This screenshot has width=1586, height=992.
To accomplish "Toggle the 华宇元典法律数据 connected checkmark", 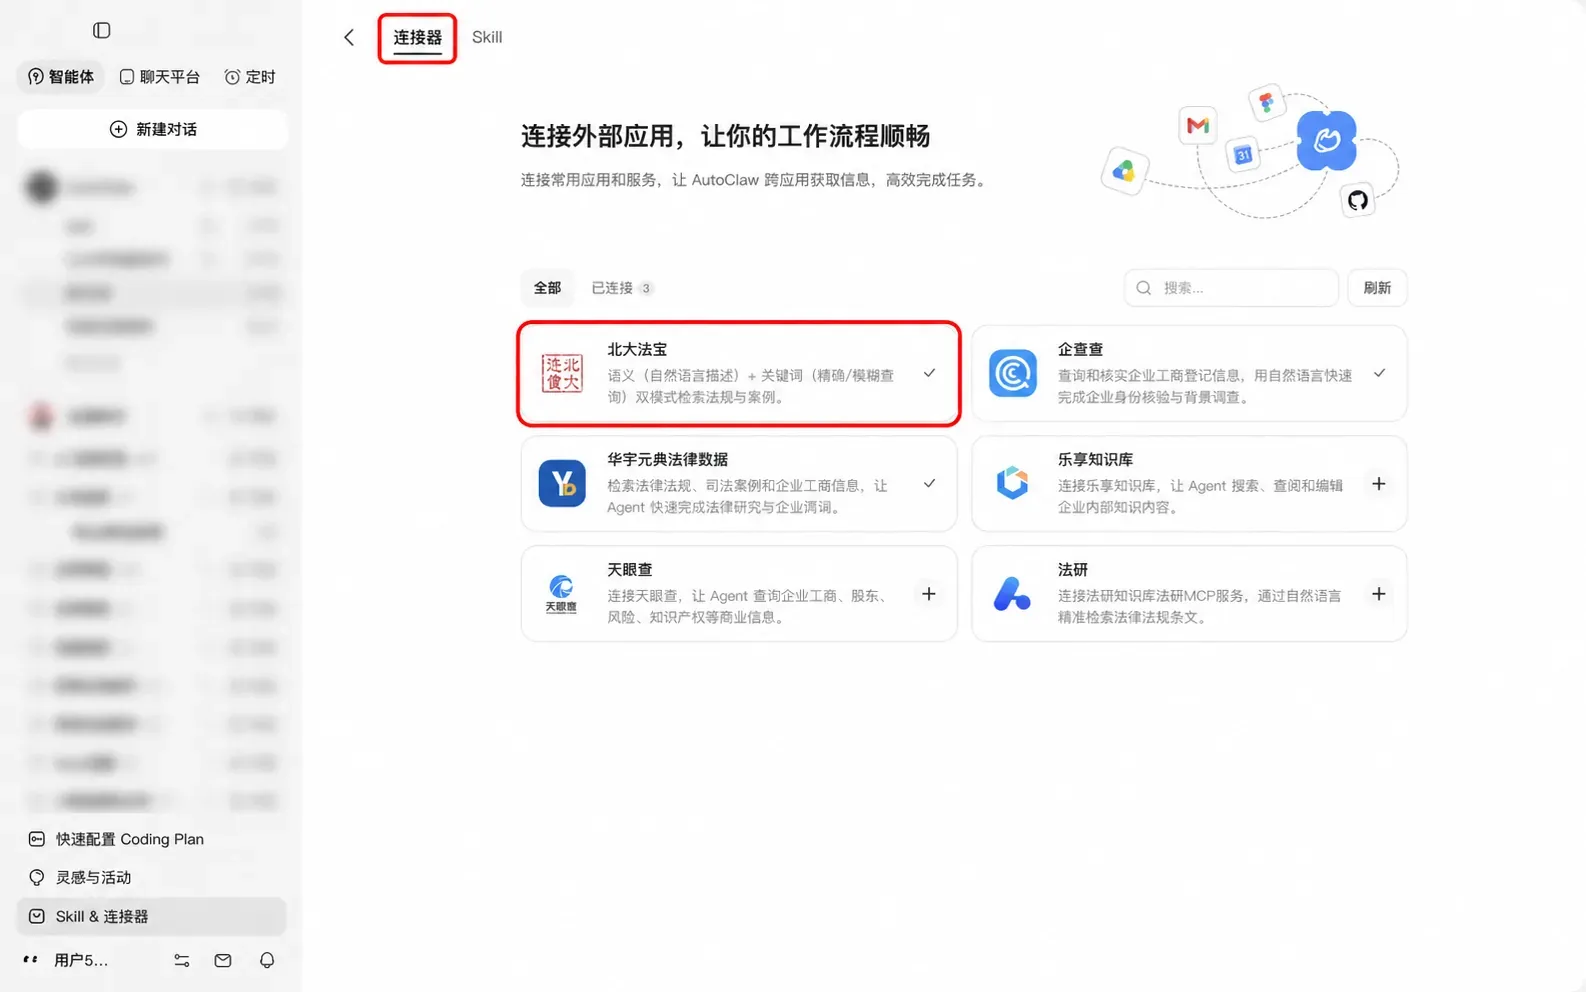I will (x=929, y=484).
